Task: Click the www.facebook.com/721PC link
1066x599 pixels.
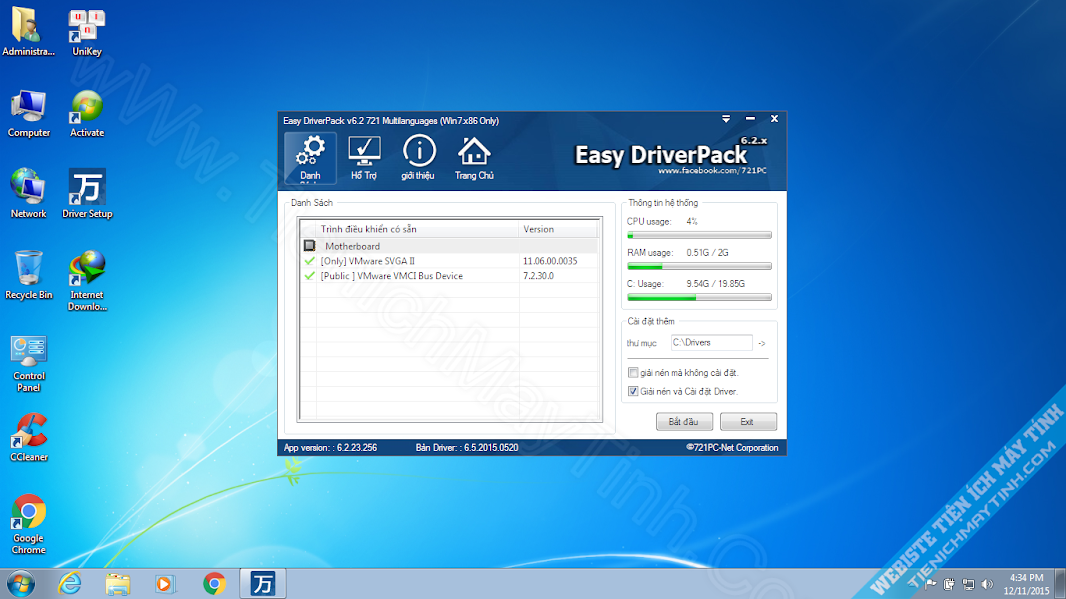Action: [712, 171]
